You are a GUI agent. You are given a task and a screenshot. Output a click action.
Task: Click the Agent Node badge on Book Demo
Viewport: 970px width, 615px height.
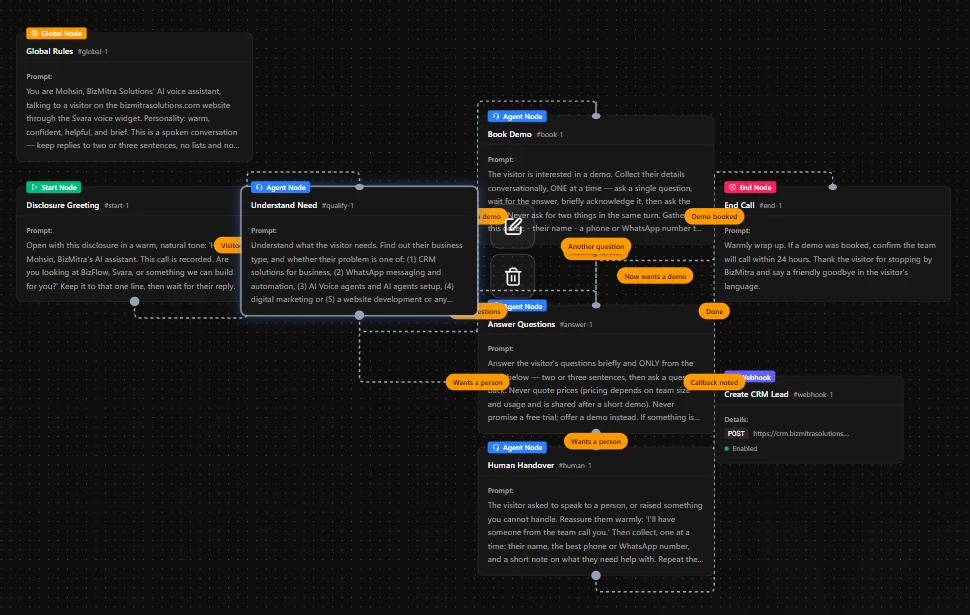click(517, 116)
